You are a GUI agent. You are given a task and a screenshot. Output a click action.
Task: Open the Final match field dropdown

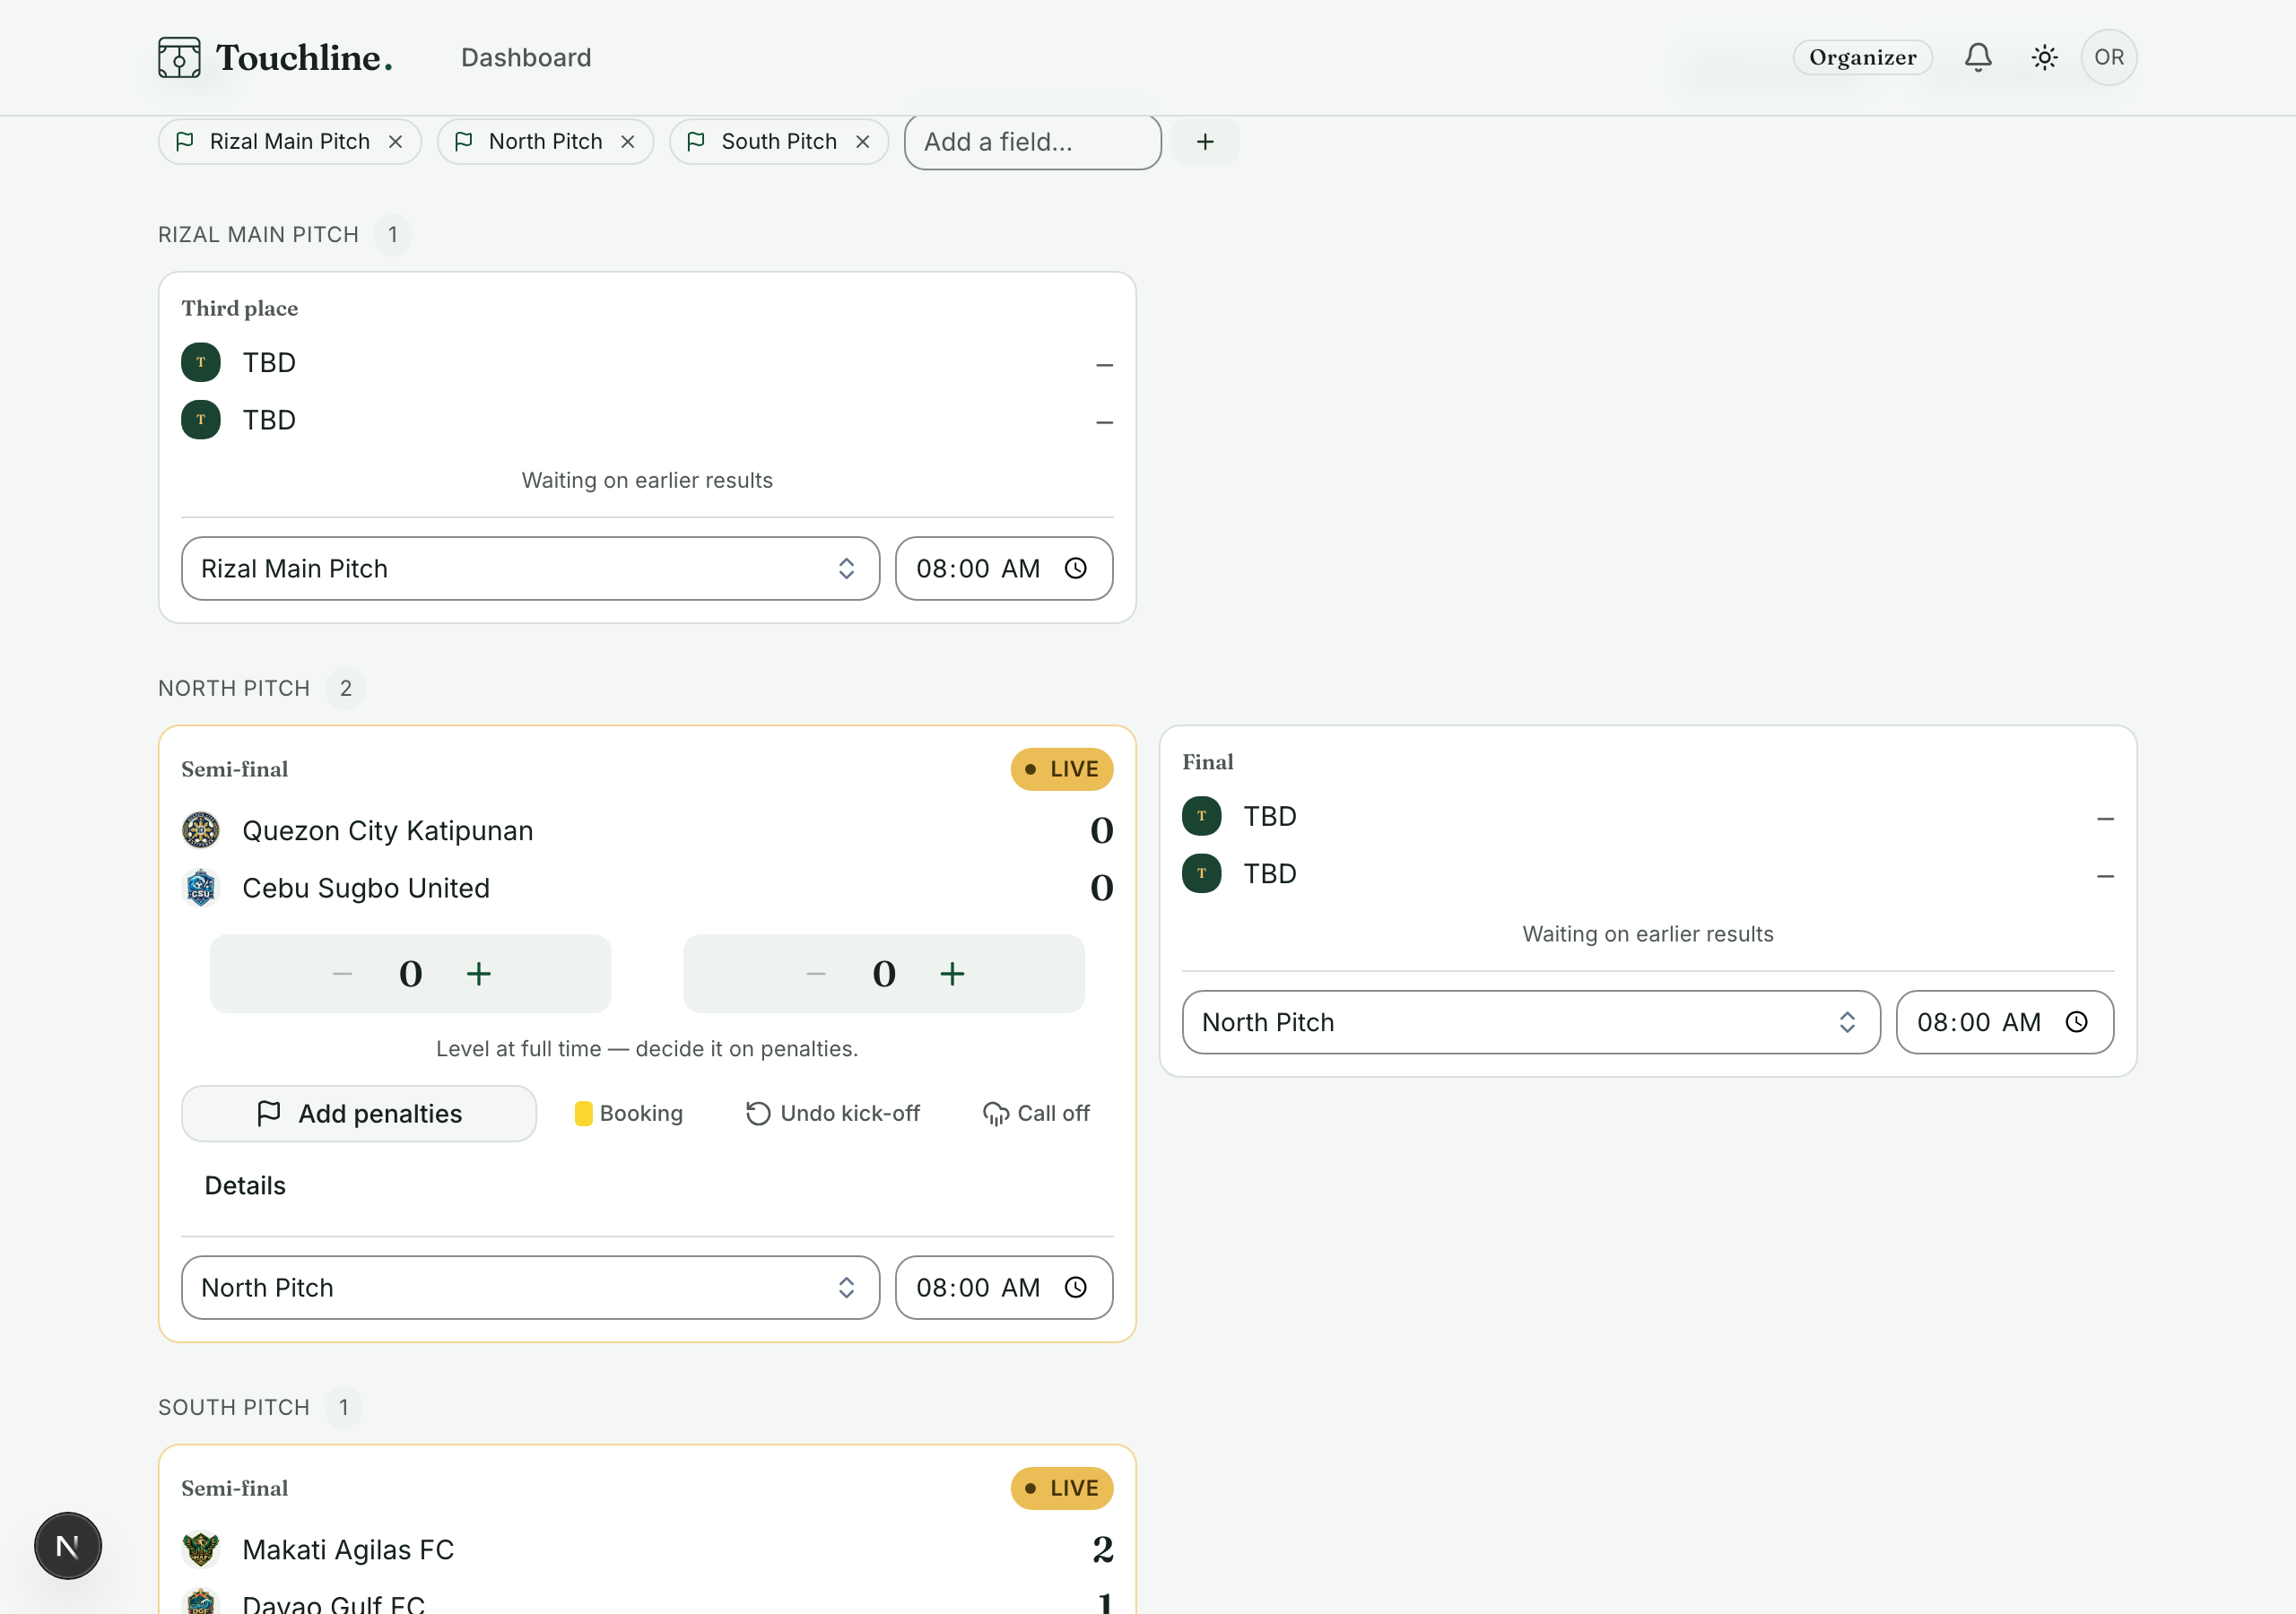click(x=1530, y=1022)
